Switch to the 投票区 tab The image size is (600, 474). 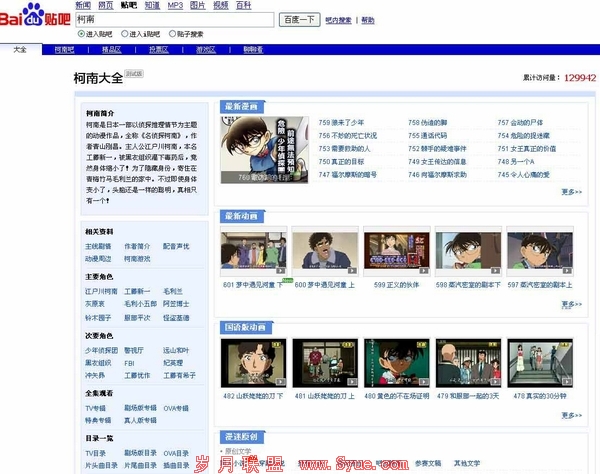point(159,49)
